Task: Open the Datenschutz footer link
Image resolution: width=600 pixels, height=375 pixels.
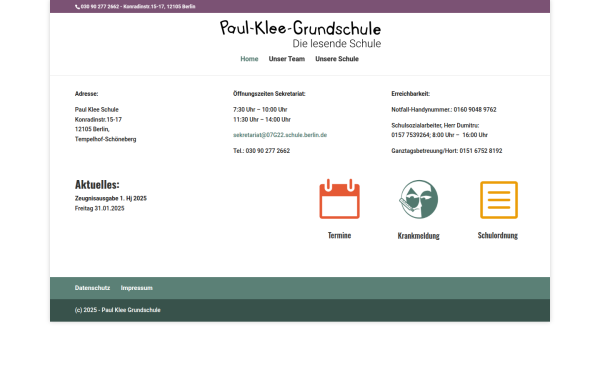Action: coord(92,288)
